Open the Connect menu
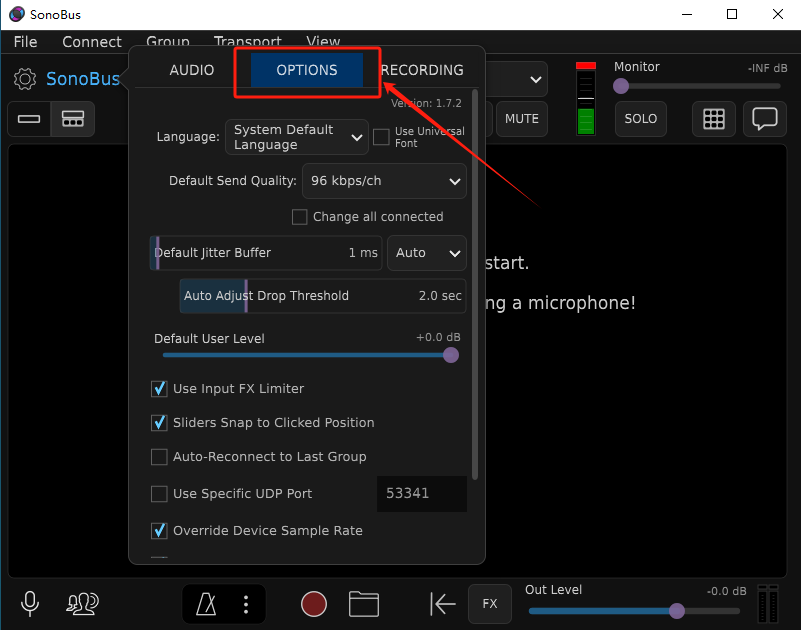Screen dimensions: 801x630 pos(92,42)
